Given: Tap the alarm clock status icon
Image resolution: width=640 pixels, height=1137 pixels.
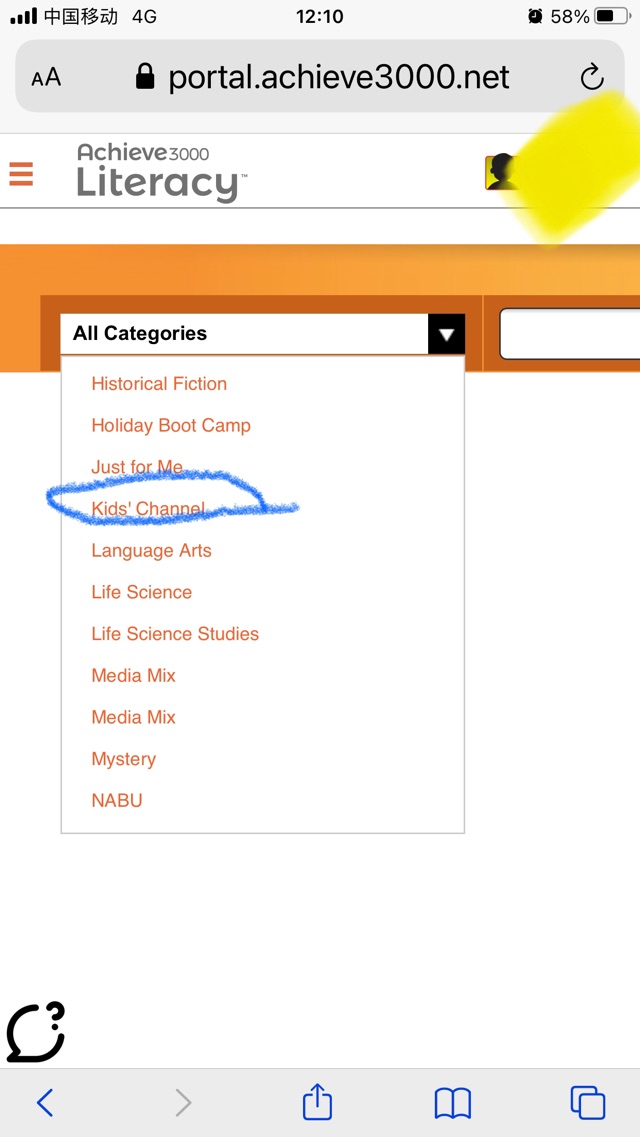Looking at the screenshot, I should click(x=536, y=16).
